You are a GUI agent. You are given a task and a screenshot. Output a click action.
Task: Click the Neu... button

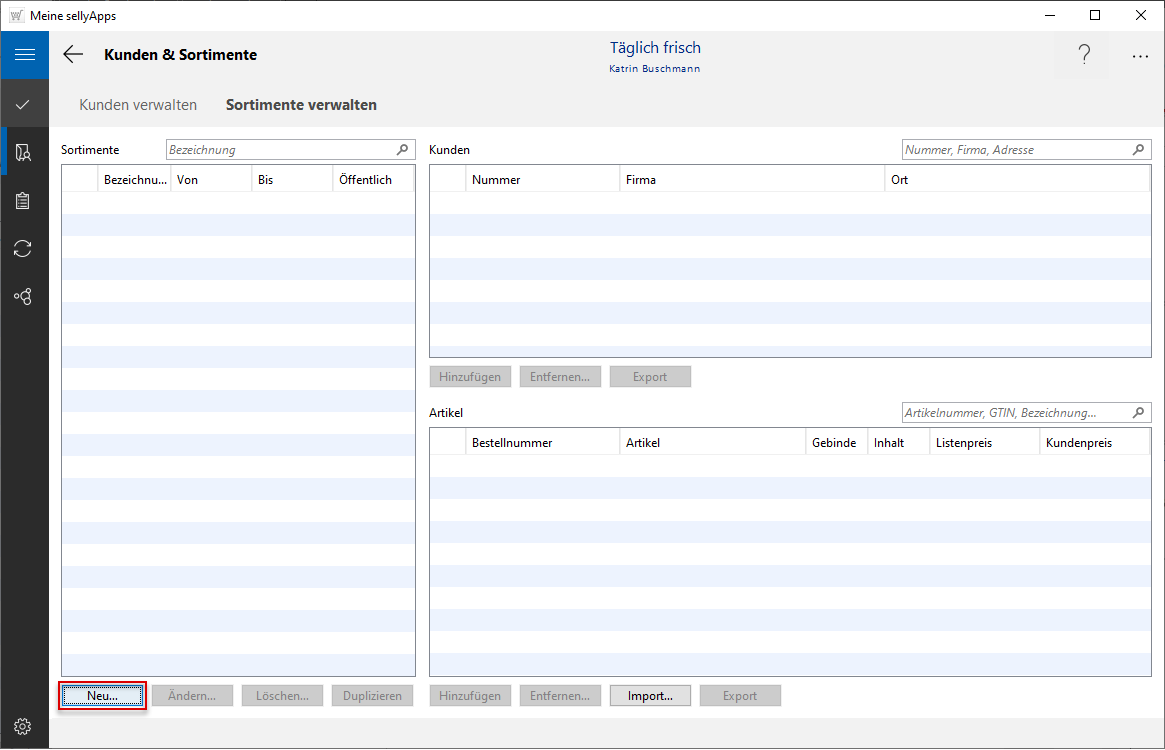tap(102, 696)
